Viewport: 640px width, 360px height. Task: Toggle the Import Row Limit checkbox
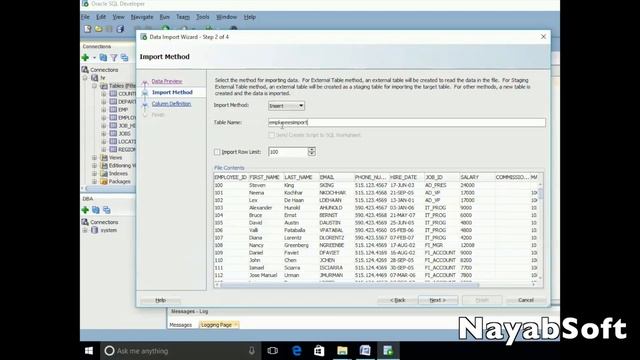point(217,152)
